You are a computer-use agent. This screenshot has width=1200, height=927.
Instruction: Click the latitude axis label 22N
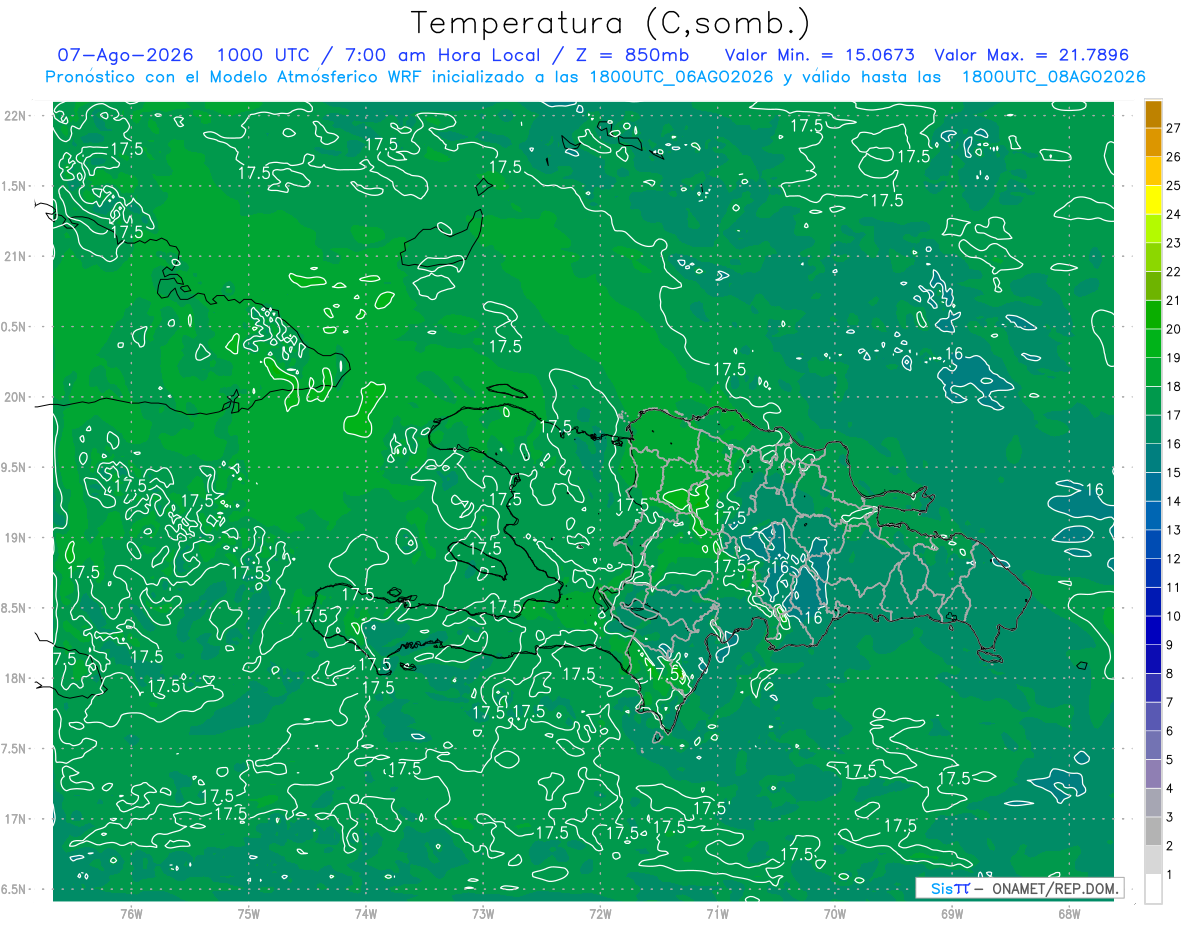click(16, 116)
